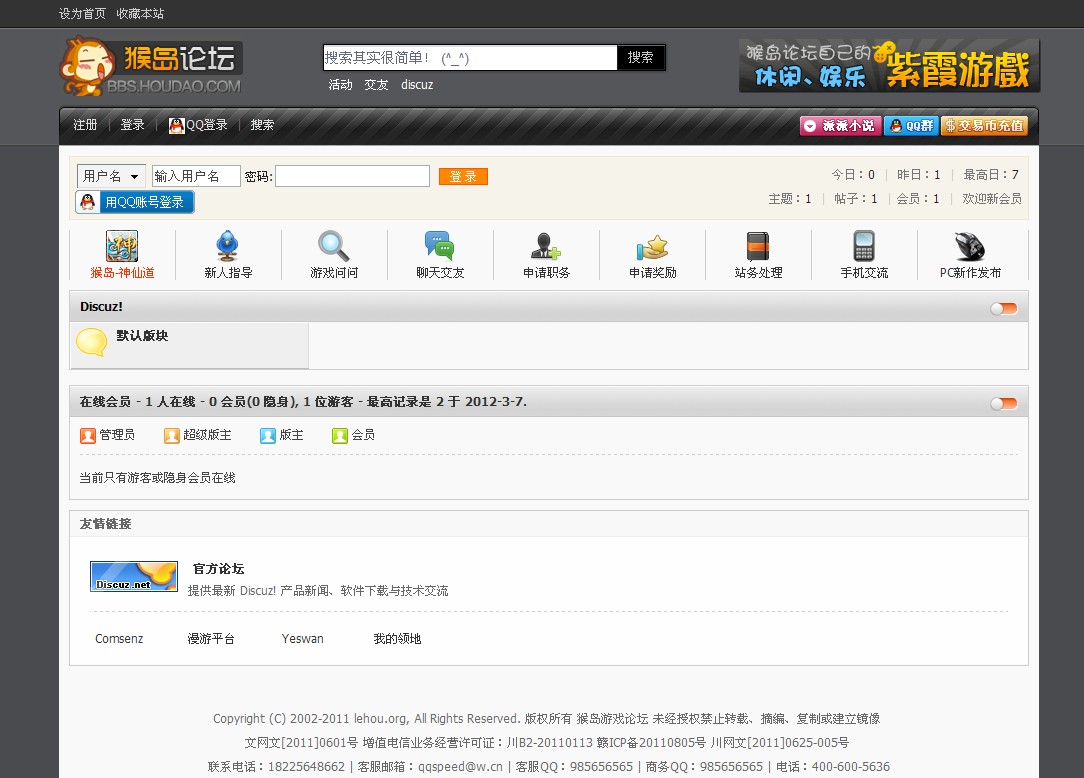Open the PC新作发布 mouse icon
Screen dimensions: 1084x778
[x=969, y=246]
